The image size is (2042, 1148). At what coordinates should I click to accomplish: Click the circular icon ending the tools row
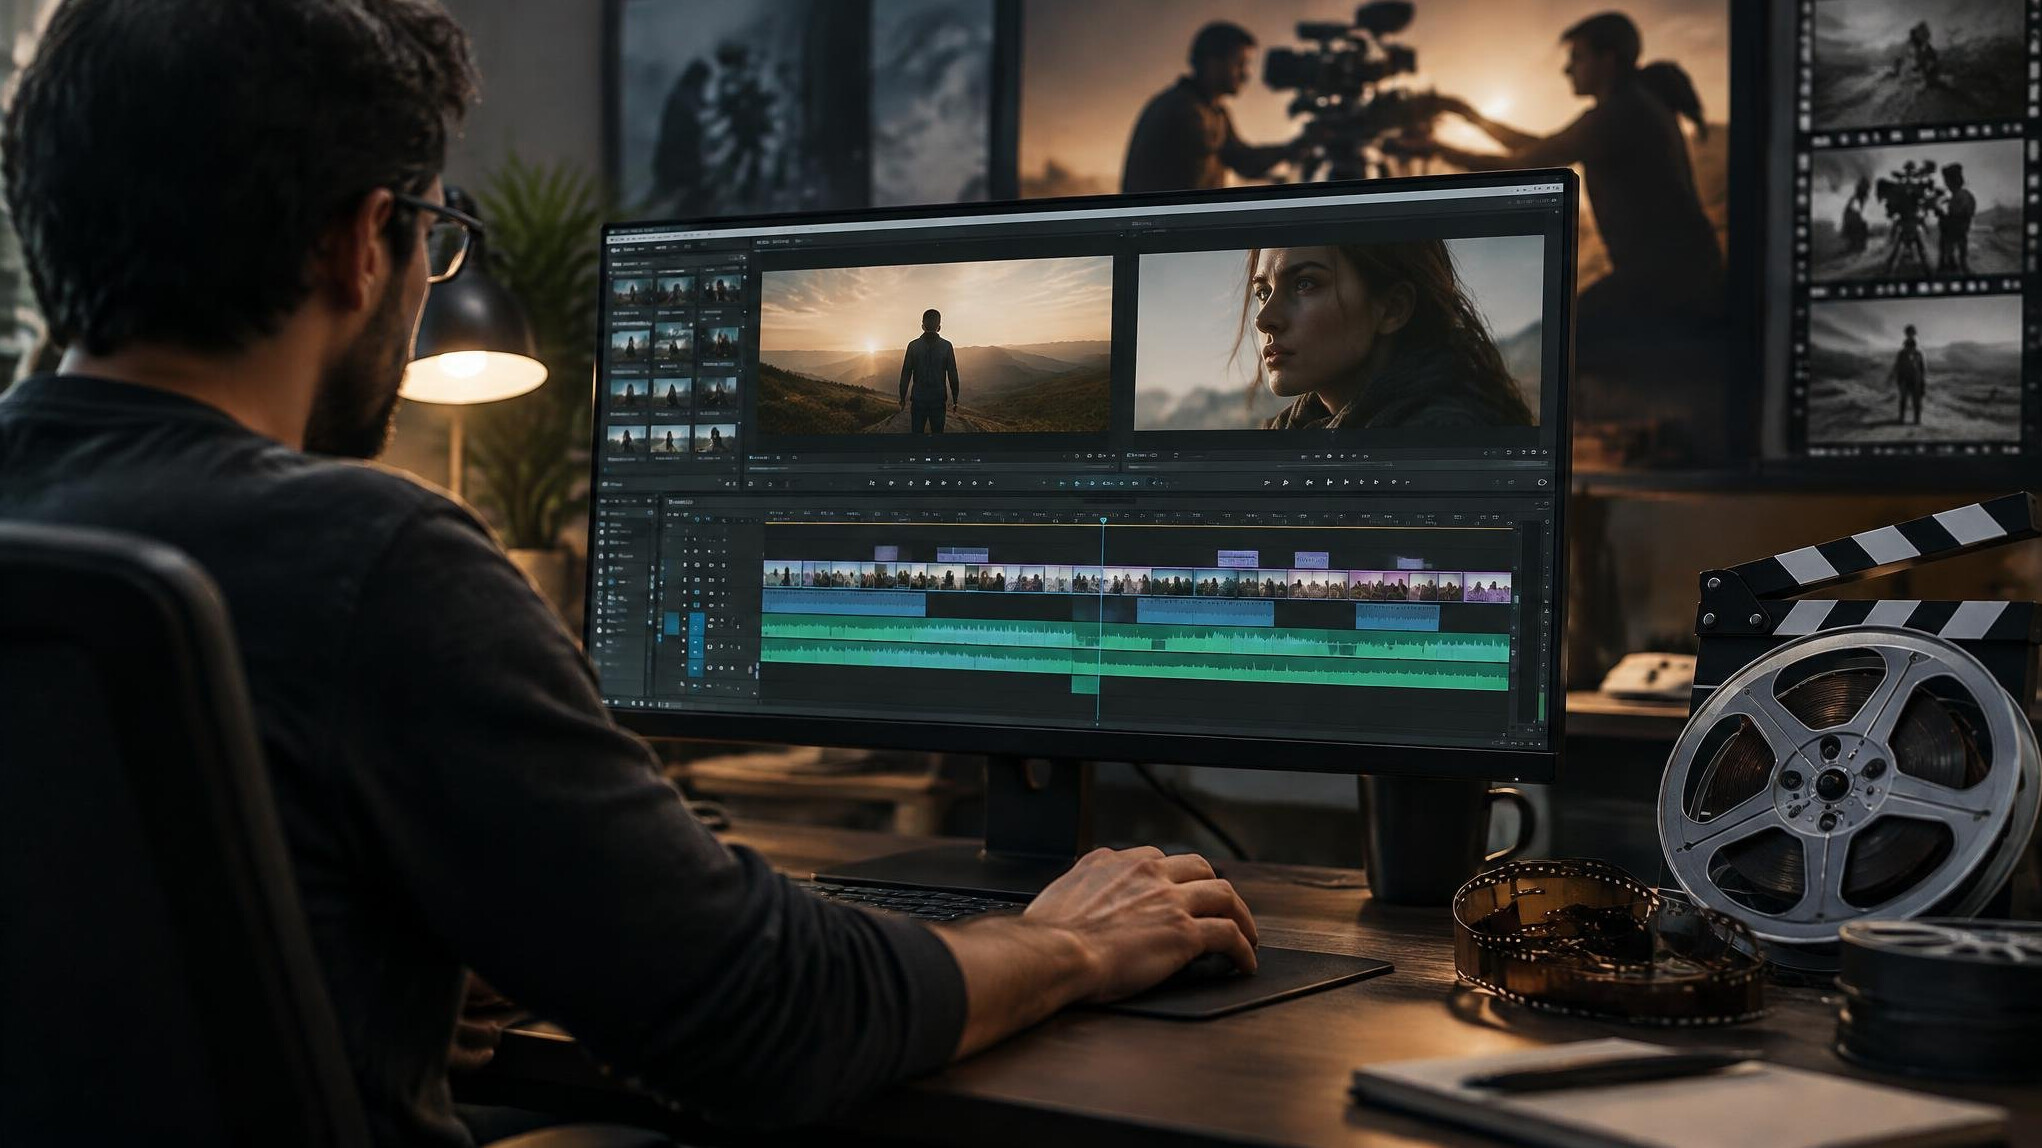pos(1542,483)
